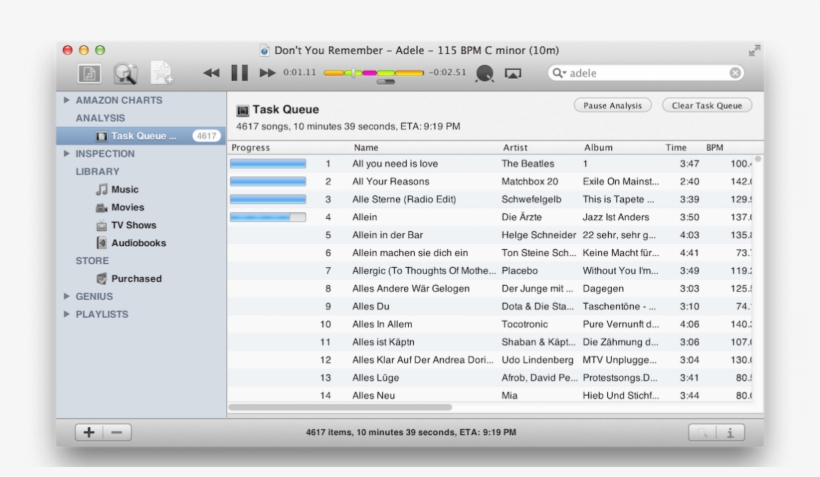The width and height of the screenshot is (820, 477).
Task: Click the colored song position waveform bar
Action: tap(373, 73)
